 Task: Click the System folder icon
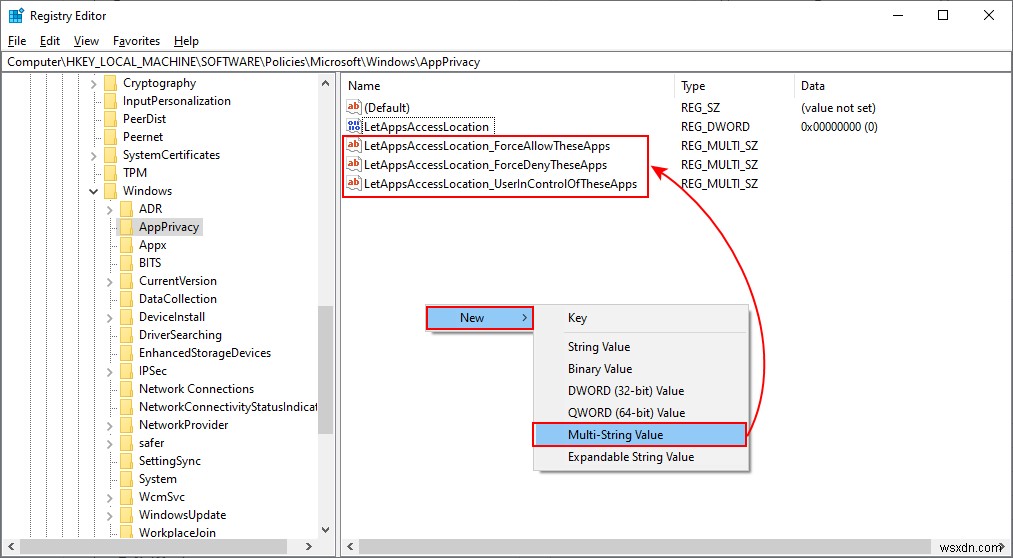[127, 479]
